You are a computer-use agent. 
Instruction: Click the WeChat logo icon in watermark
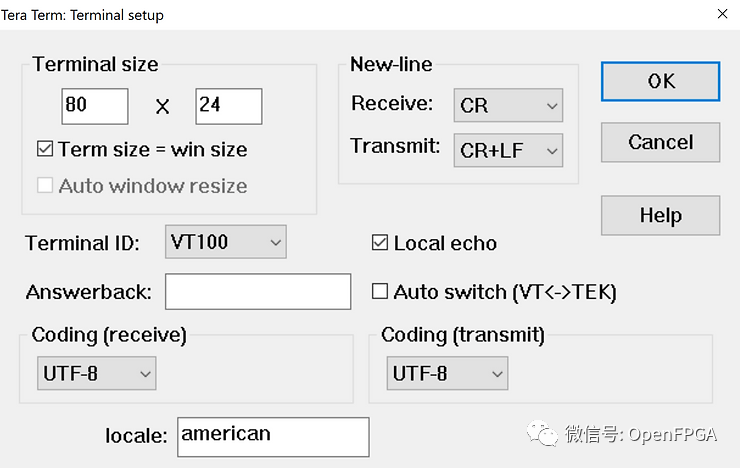(544, 432)
